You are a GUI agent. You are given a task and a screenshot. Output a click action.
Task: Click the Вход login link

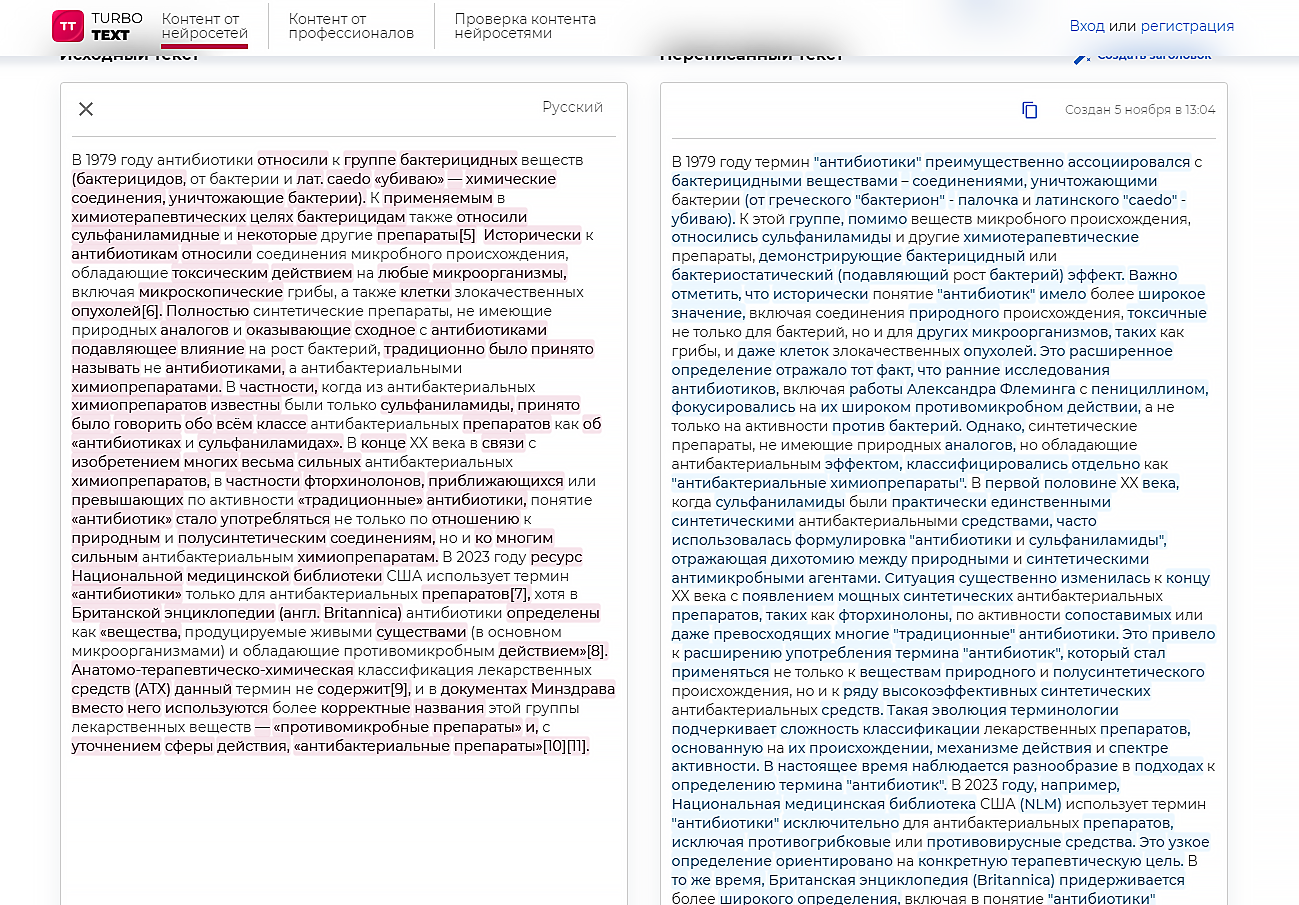coord(1087,26)
